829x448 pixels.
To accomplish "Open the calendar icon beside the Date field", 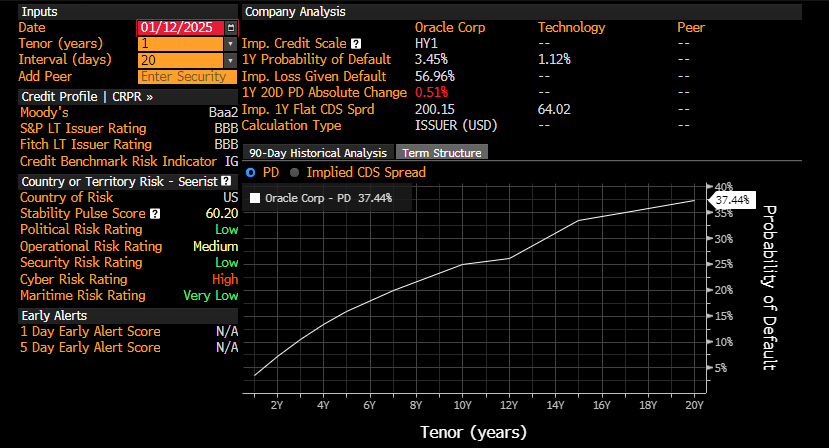I will (x=231, y=28).
